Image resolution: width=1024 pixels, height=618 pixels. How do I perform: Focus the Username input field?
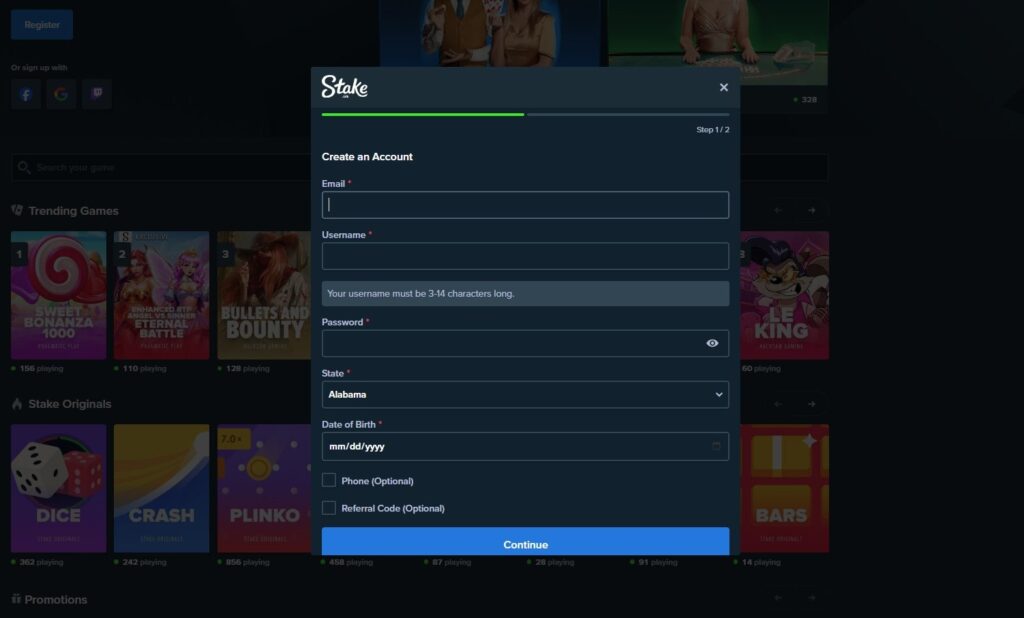coord(525,256)
